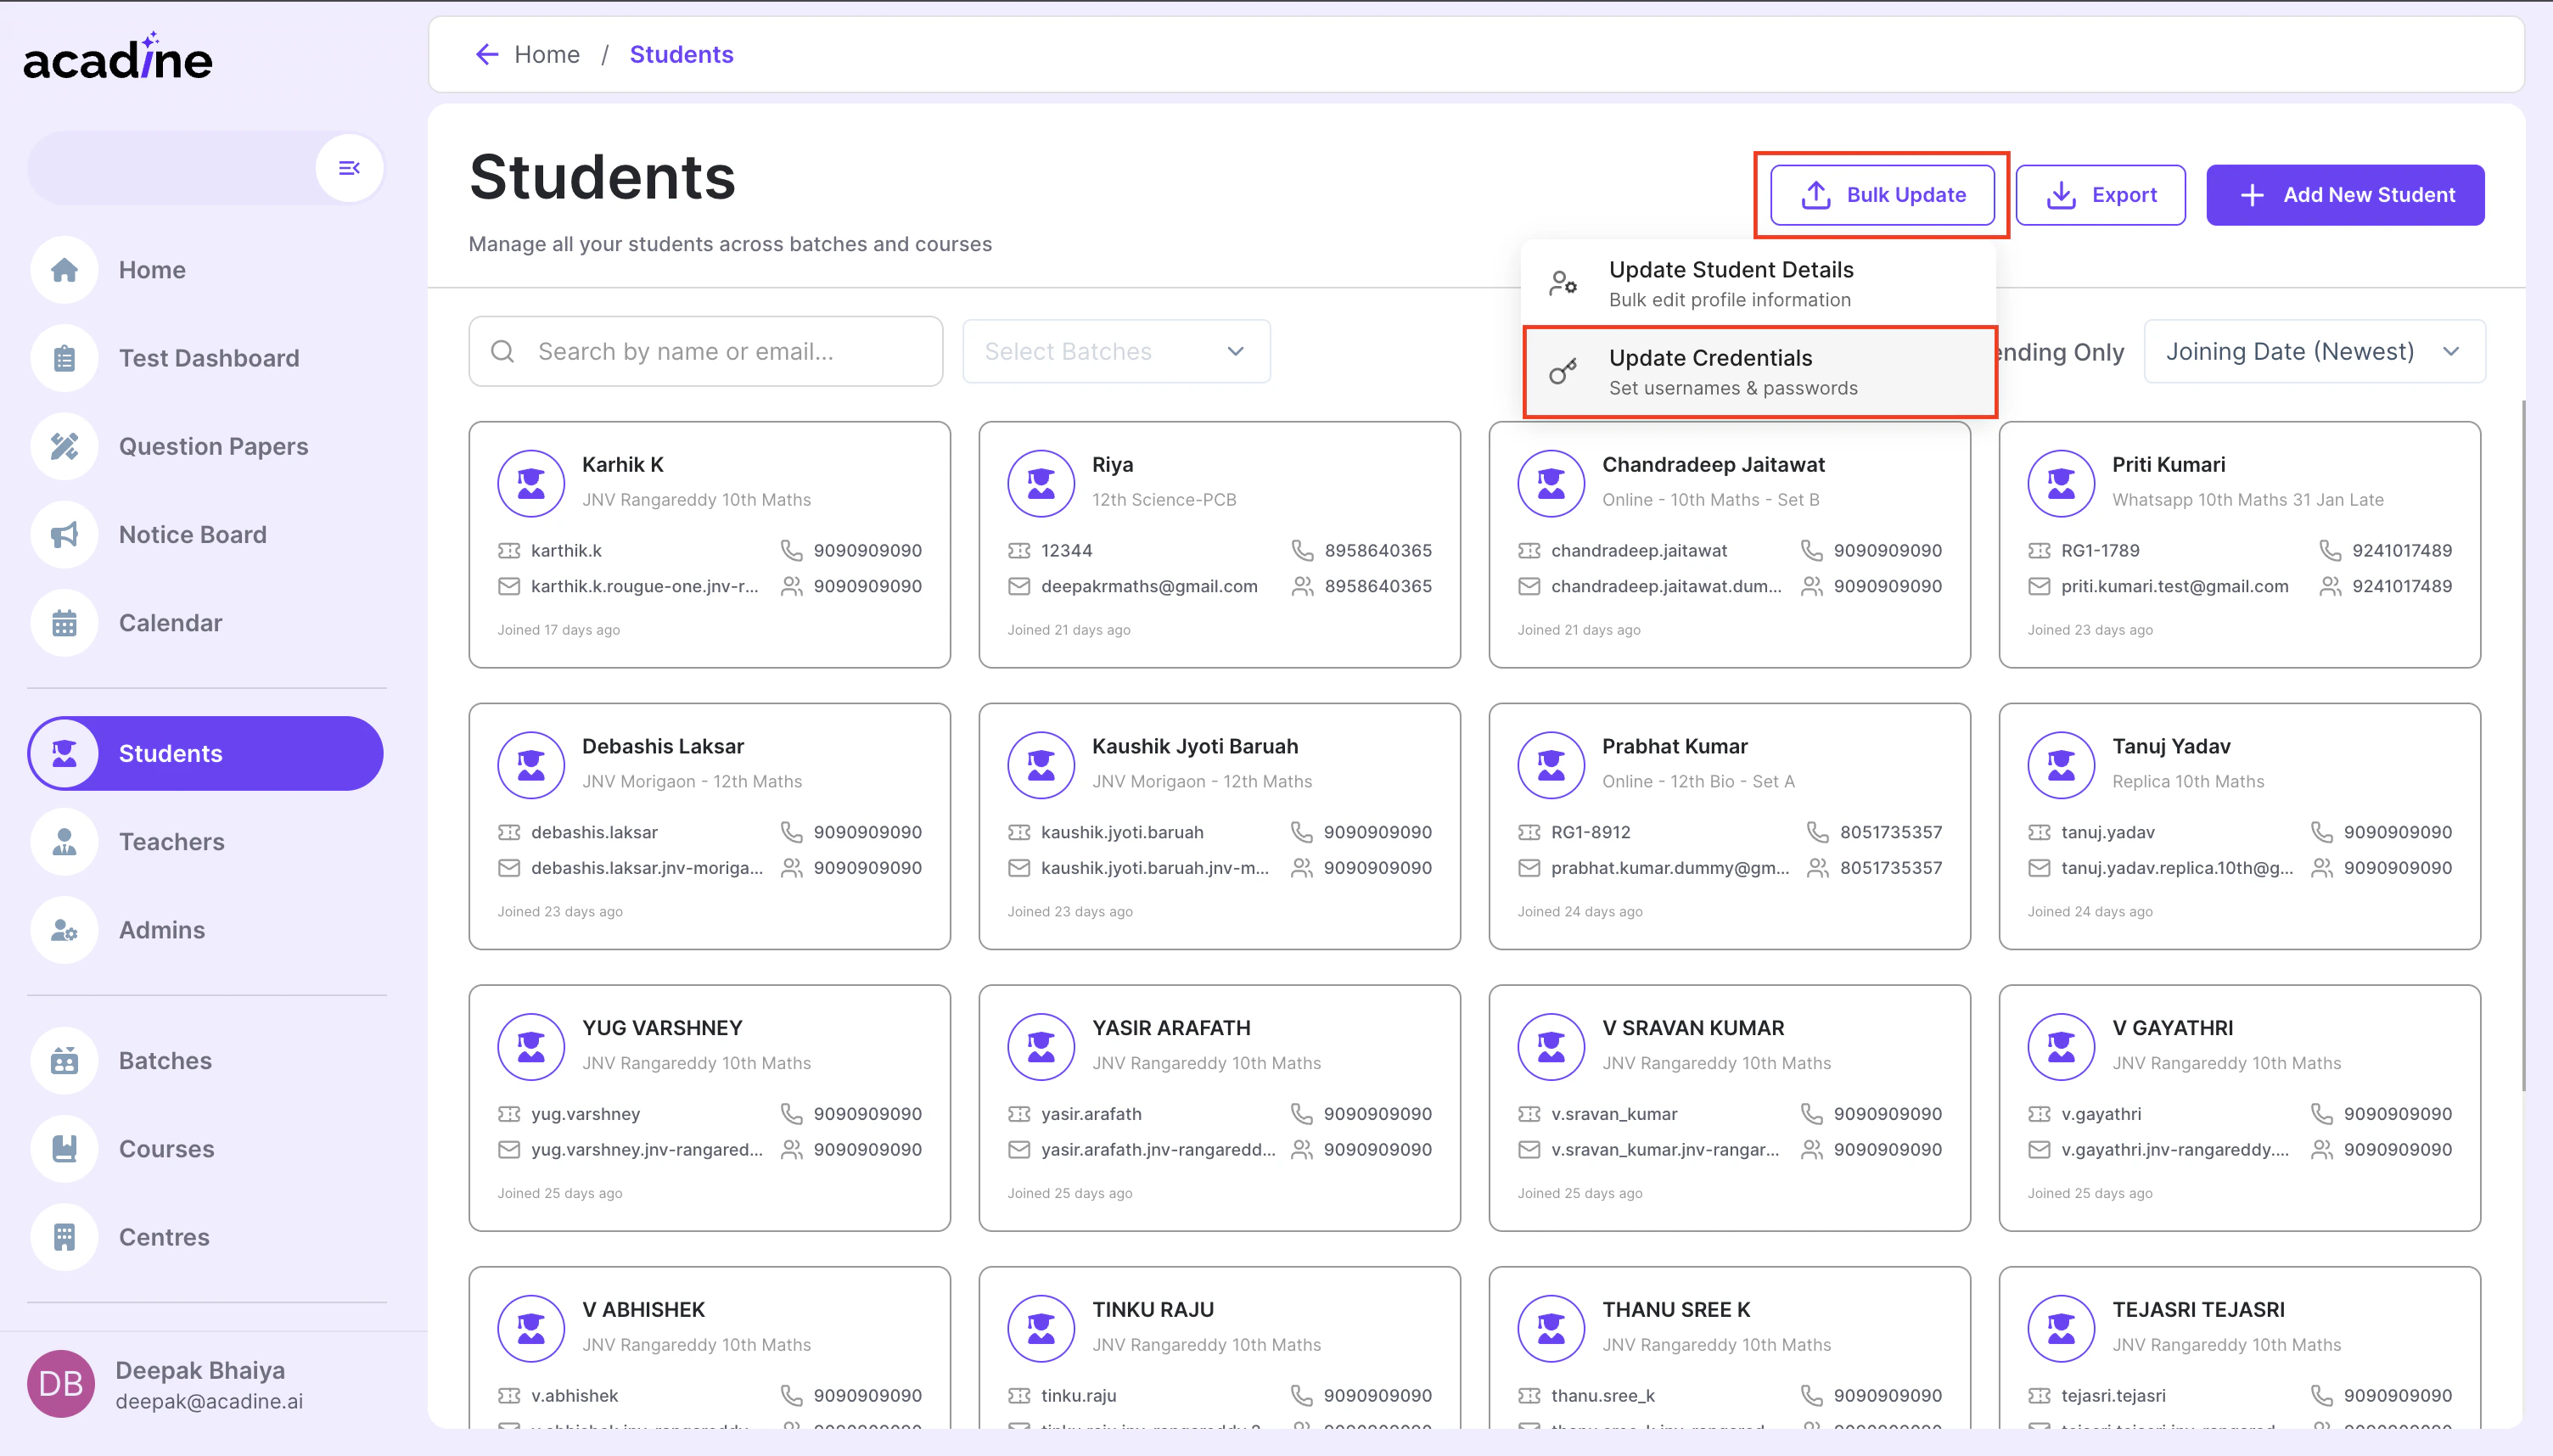Screen dimensions: 2553x1456
Task: Click the search by name or email field
Action: coord(705,351)
